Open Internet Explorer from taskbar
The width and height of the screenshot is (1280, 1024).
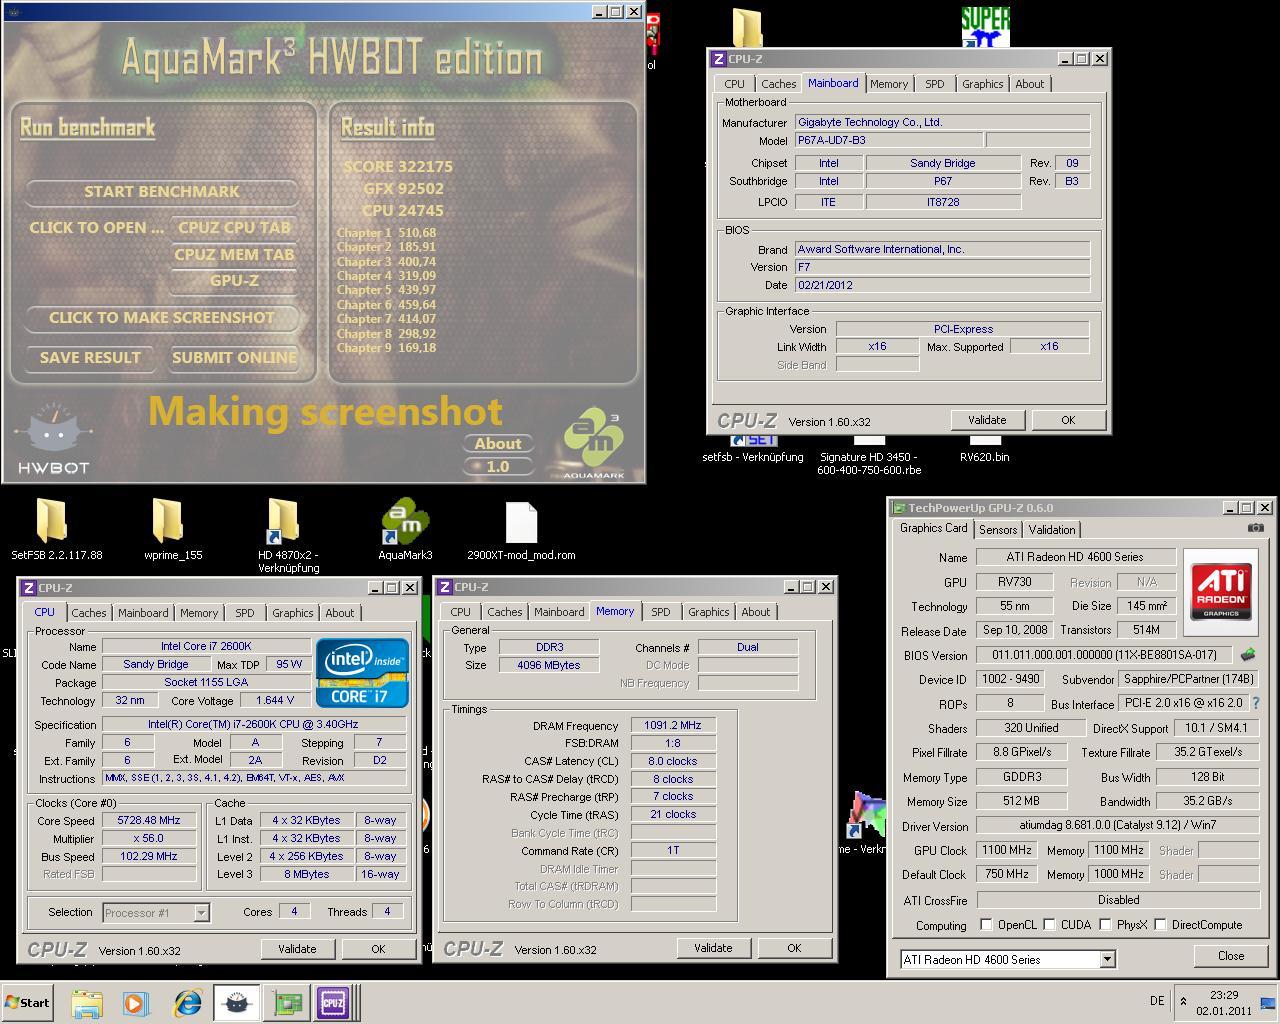tap(187, 1003)
